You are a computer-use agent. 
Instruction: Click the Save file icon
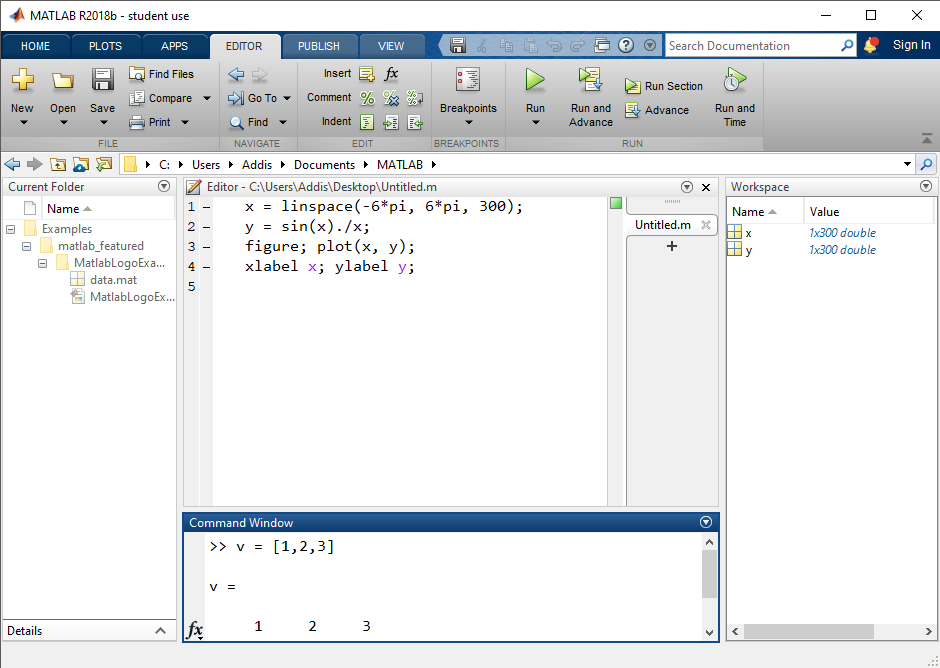click(102, 81)
